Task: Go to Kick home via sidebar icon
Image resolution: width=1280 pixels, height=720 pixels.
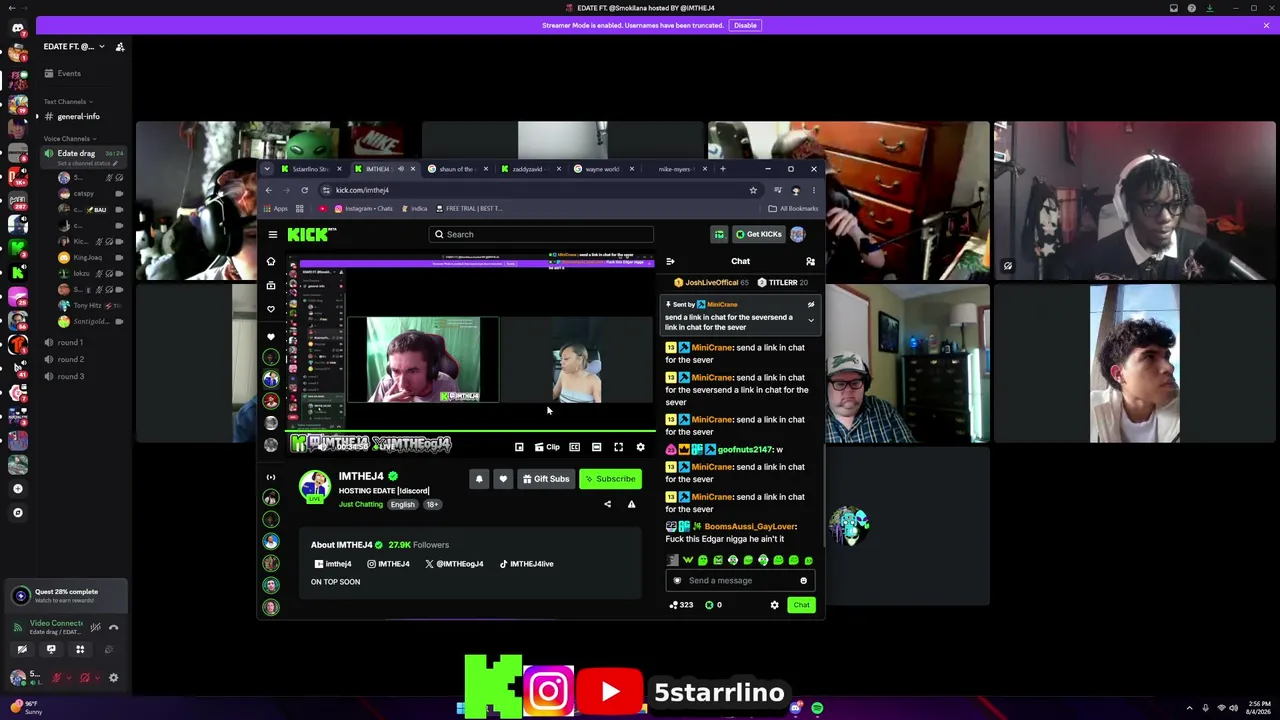Action: [271, 261]
